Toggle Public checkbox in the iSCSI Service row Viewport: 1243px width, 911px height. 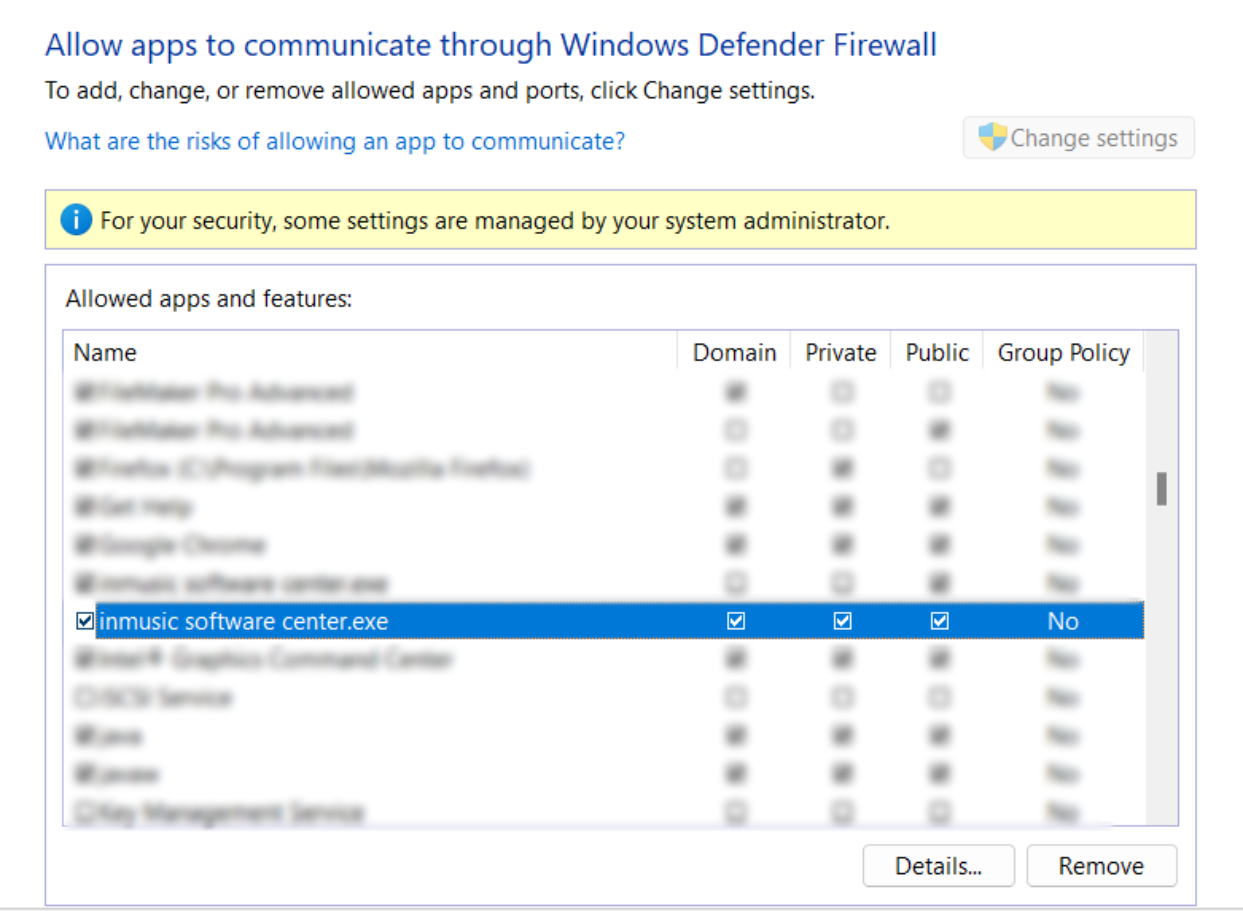pos(938,697)
